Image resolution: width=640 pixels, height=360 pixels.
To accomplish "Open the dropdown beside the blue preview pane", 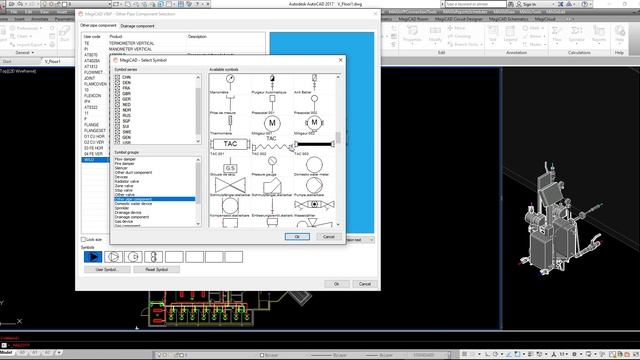I will (371, 240).
